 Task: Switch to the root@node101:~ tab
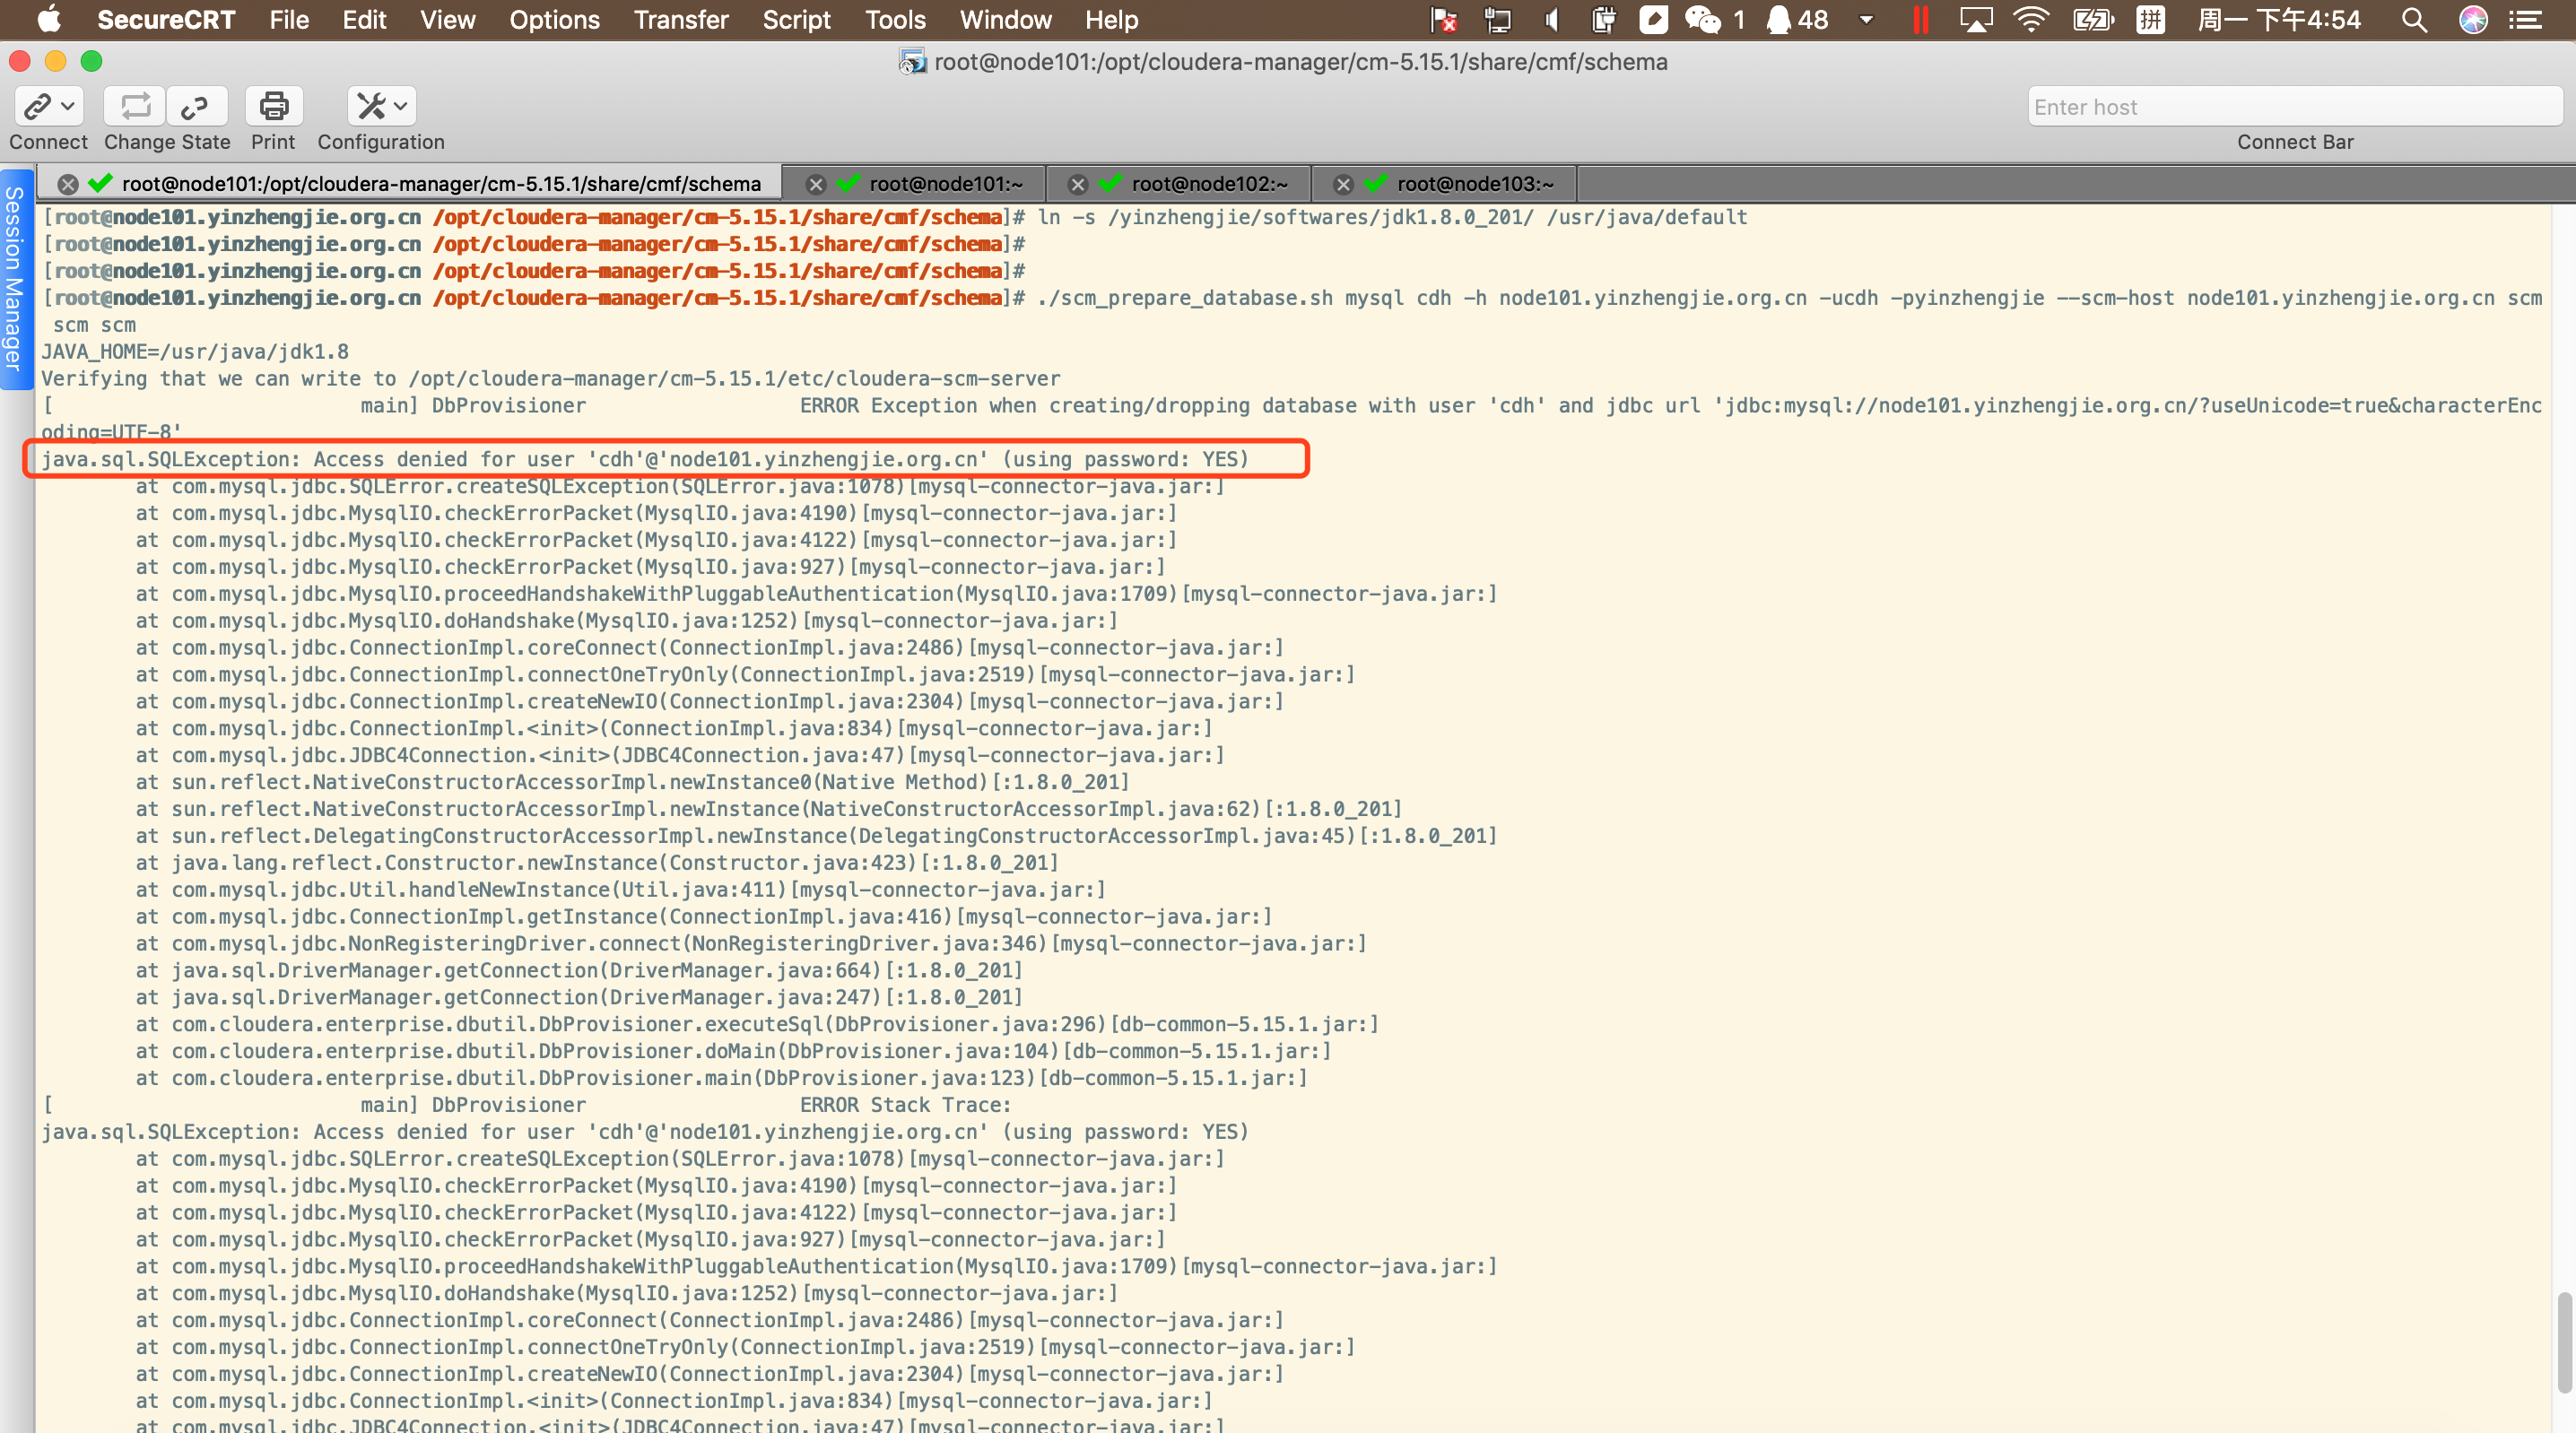point(945,184)
